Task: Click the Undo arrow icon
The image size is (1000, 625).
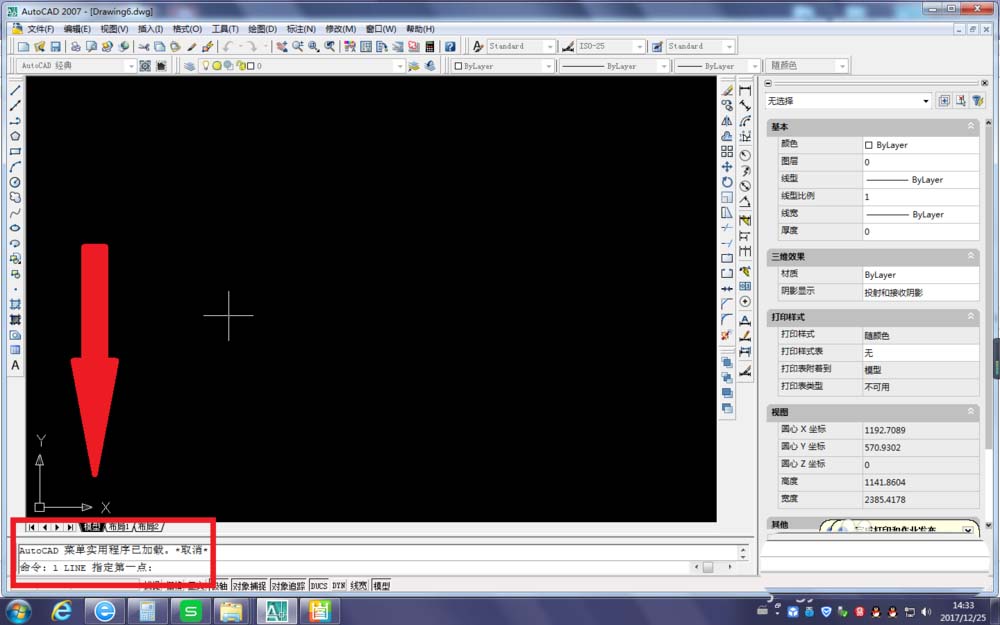Action: (x=227, y=47)
